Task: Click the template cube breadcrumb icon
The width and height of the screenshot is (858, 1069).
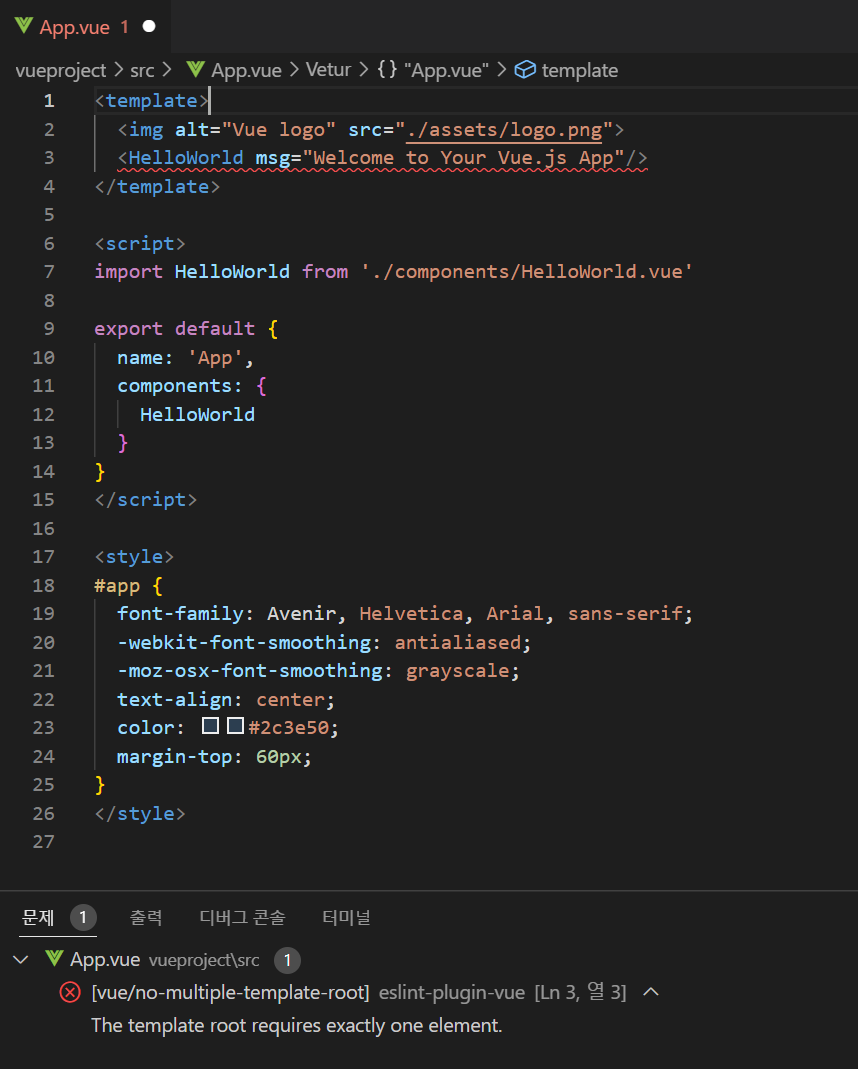Action: click(525, 70)
